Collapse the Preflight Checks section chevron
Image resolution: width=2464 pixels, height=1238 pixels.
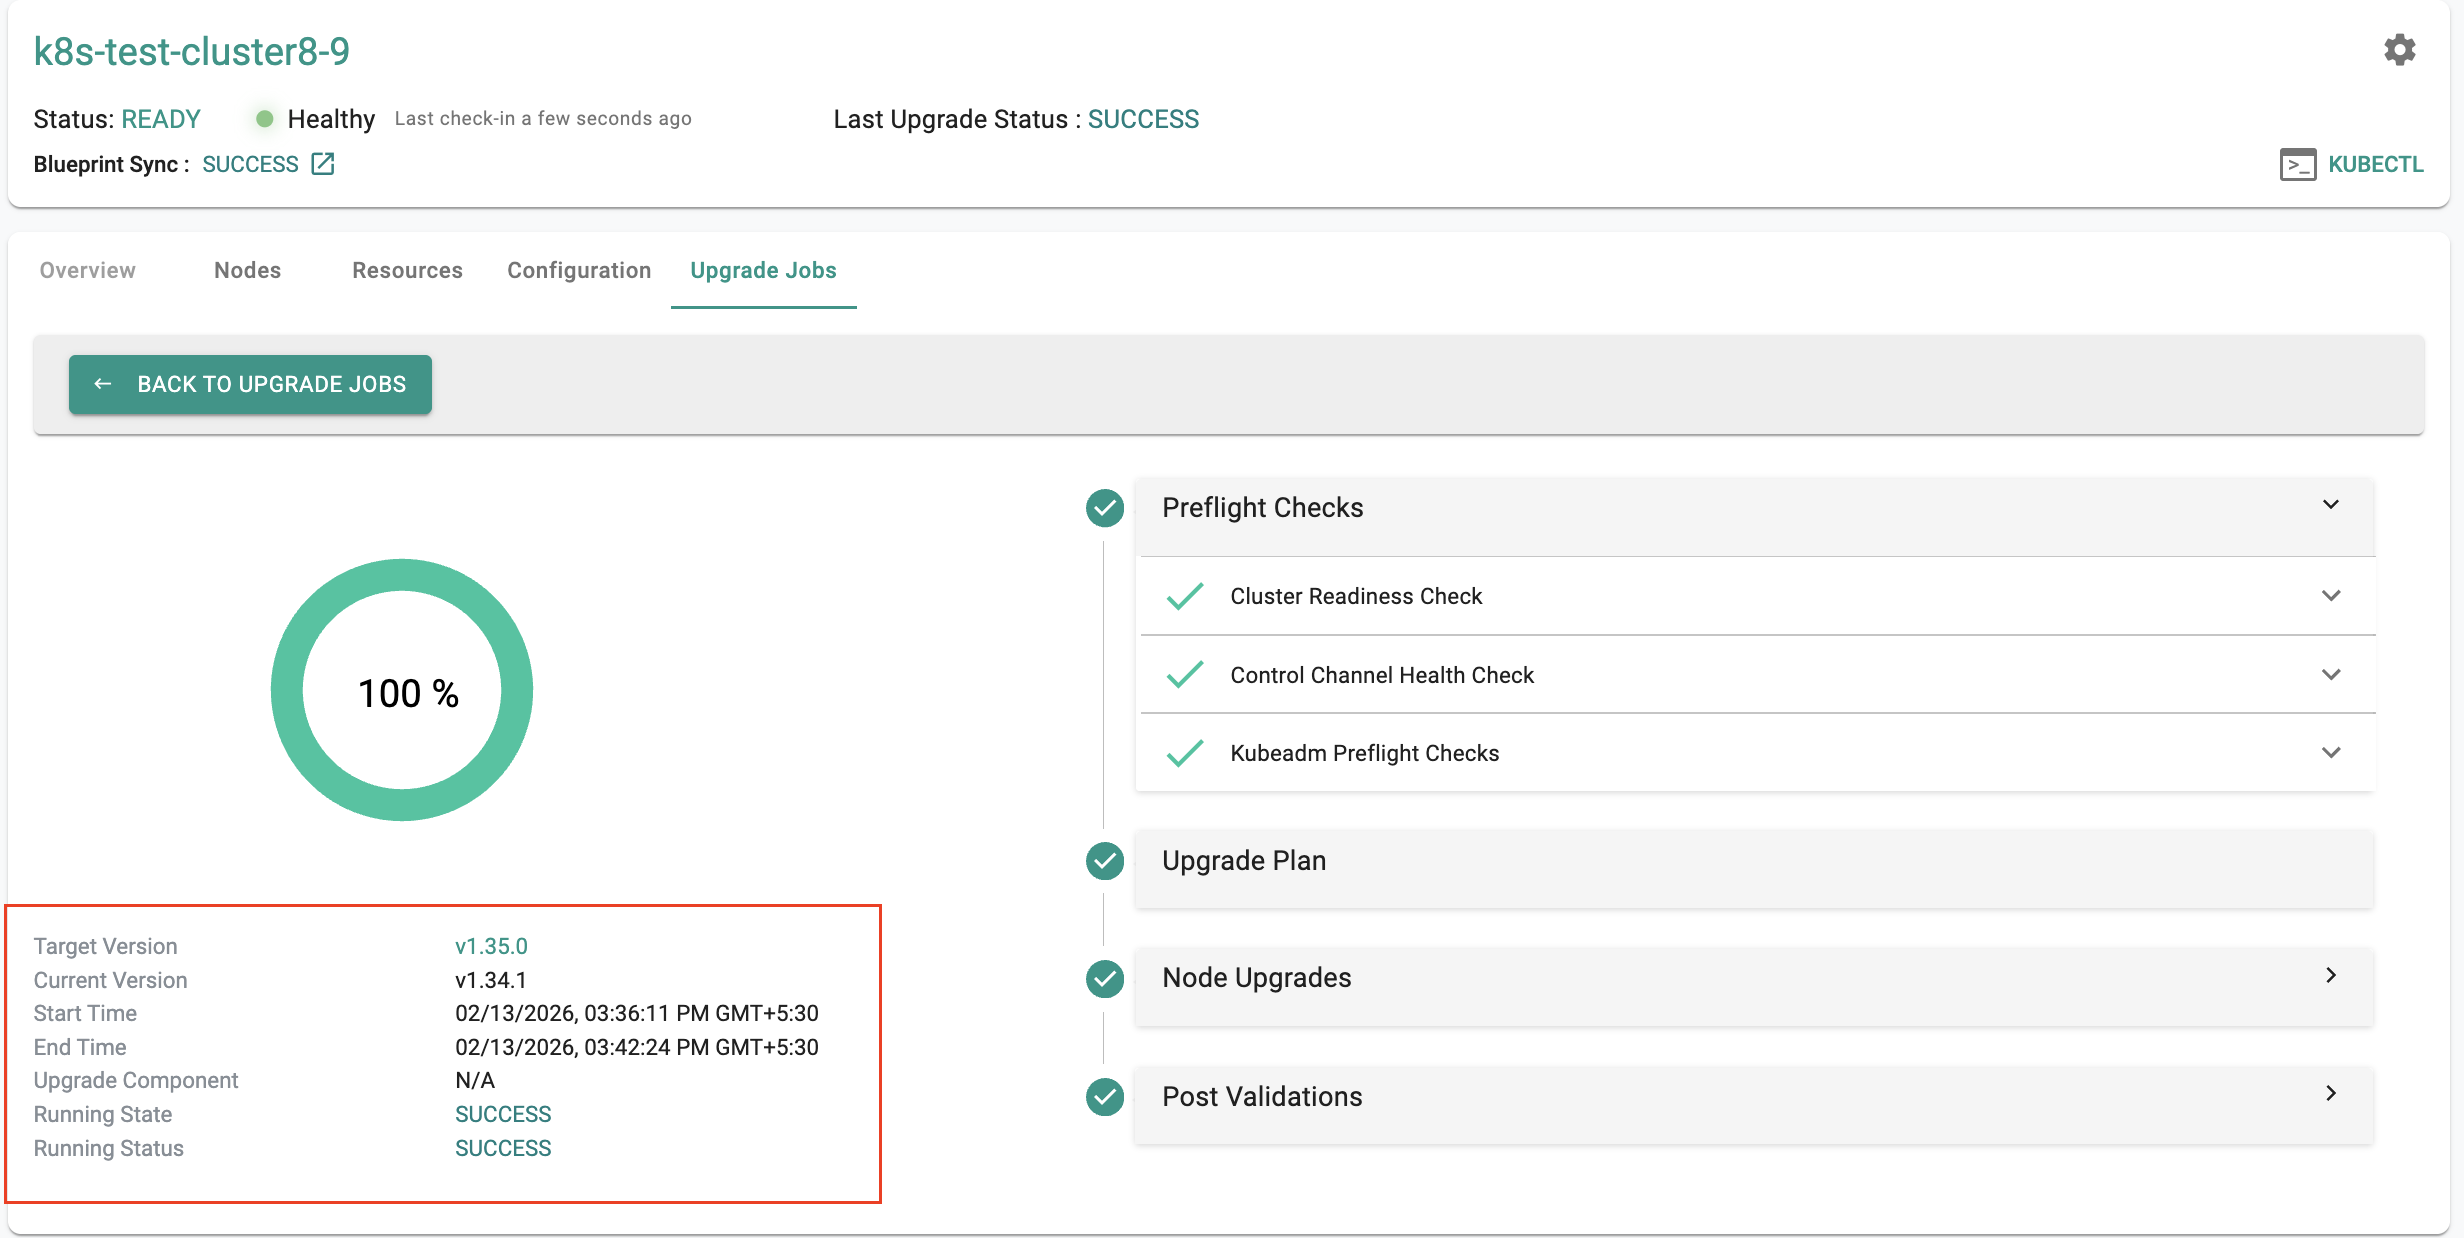[2330, 505]
